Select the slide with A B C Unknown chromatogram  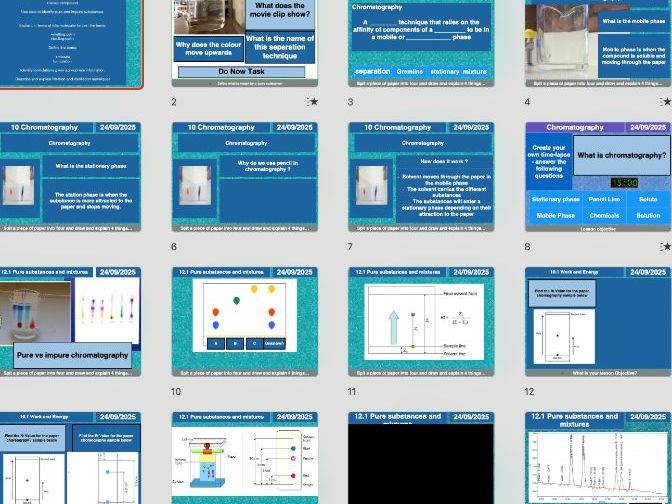pos(245,321)
